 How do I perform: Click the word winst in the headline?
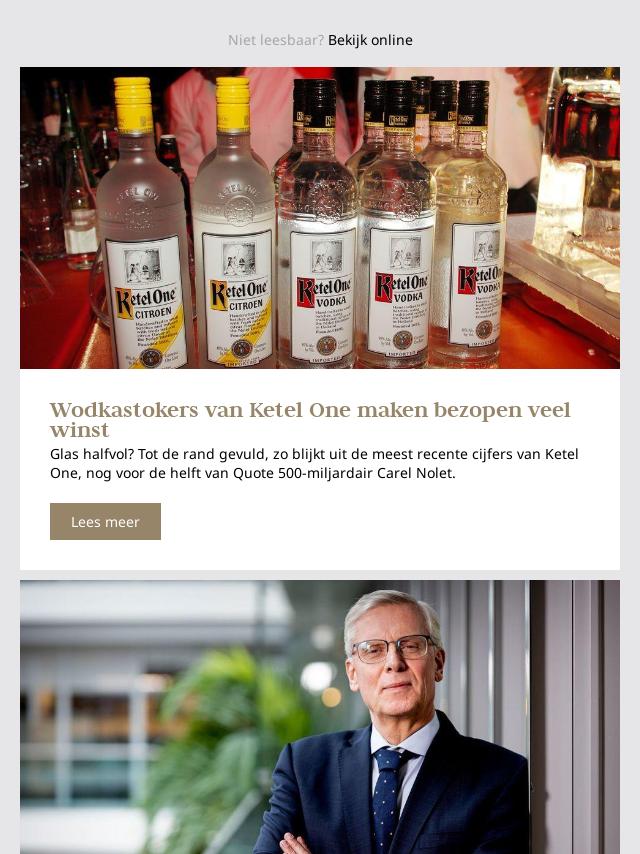pyautogui.click(x=80, y=430)
